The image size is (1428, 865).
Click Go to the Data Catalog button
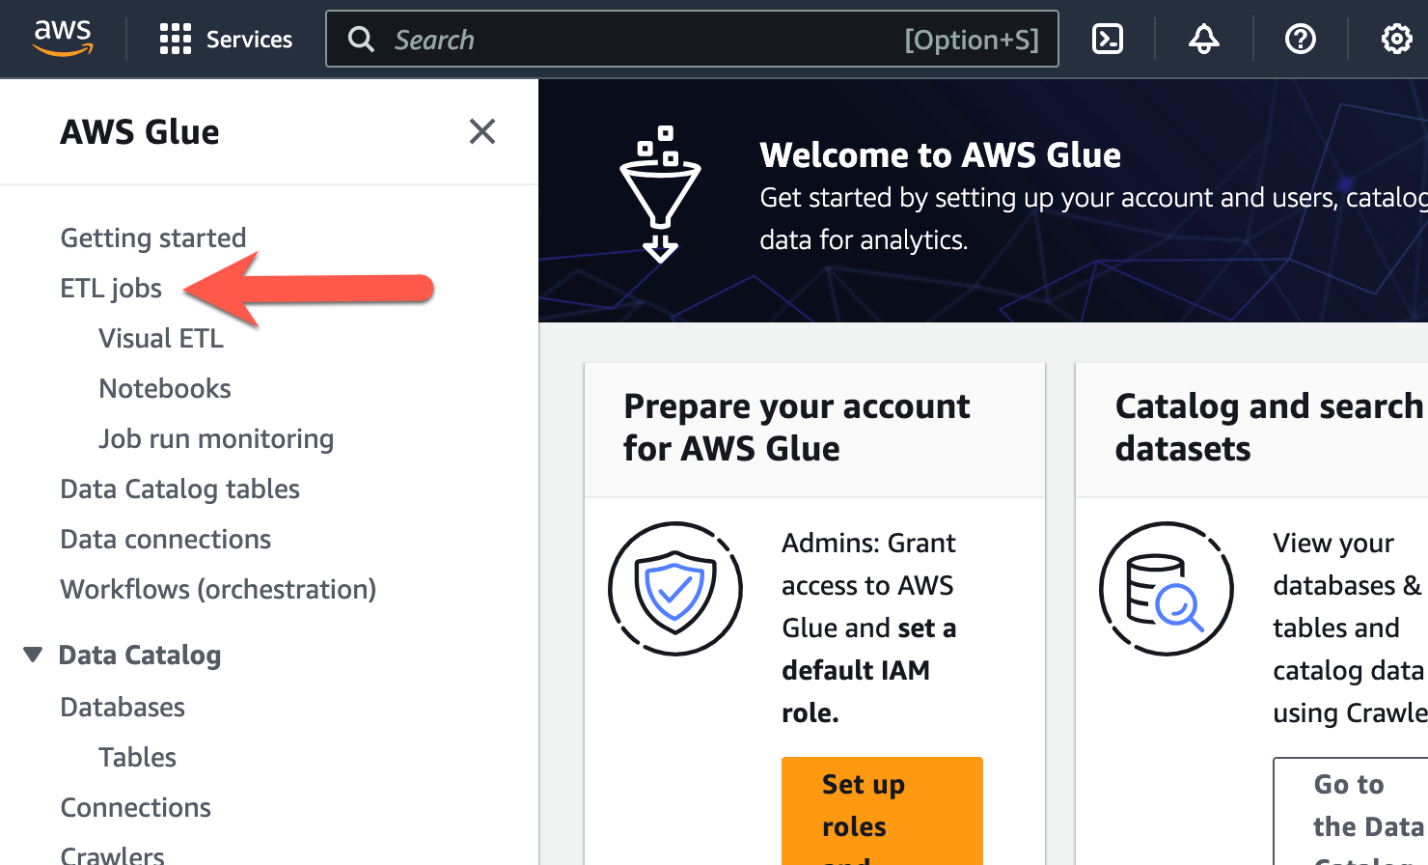coord(1350,810)
